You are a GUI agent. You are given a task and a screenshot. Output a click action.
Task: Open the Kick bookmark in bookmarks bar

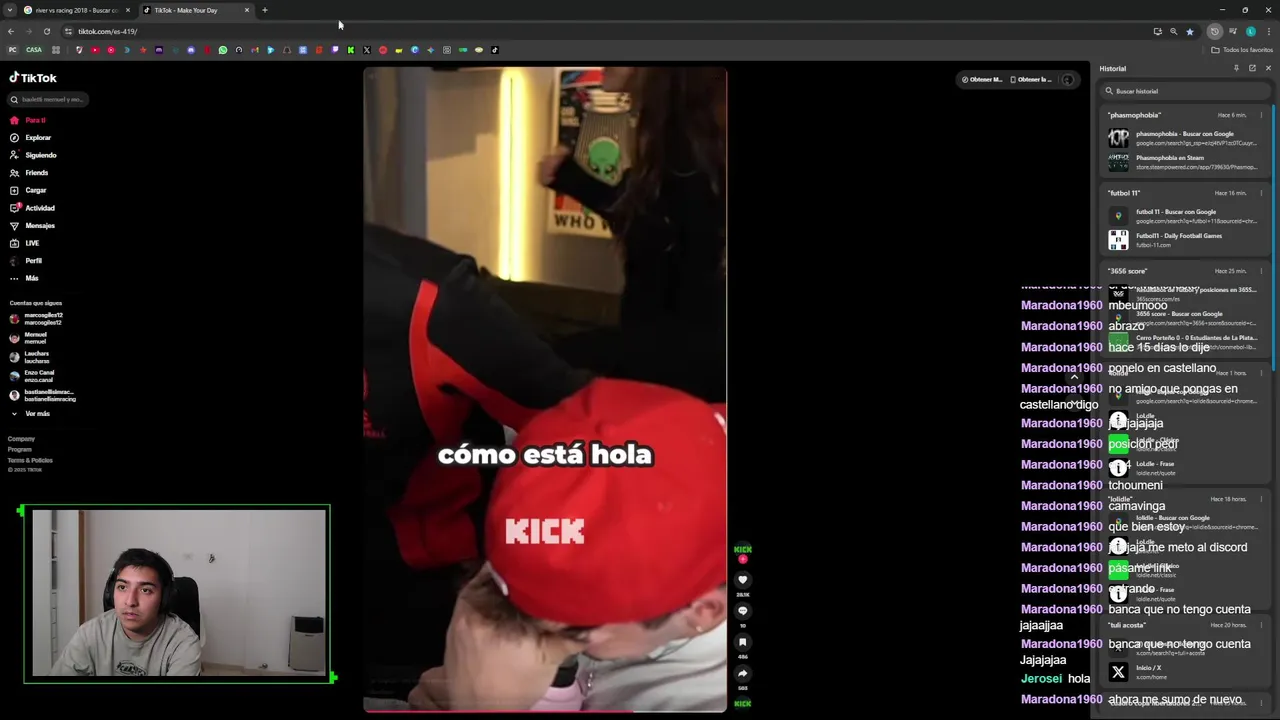tap(351, 50)
